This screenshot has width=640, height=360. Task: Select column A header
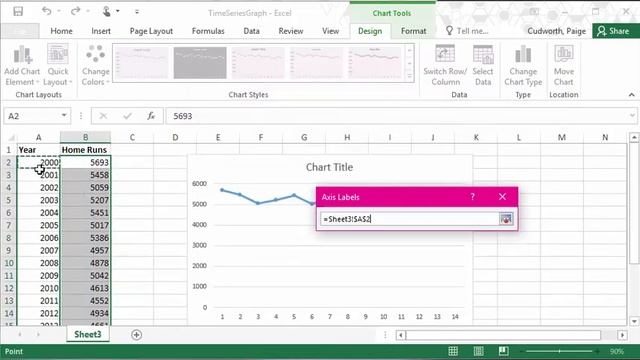[38, 137]
